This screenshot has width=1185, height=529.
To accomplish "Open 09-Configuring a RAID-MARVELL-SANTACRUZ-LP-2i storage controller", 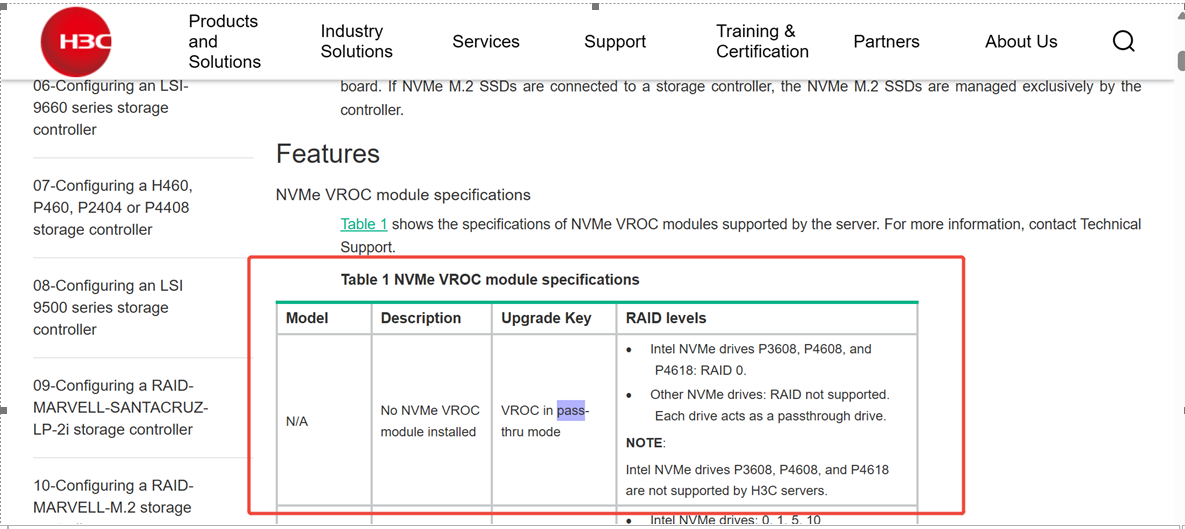I will (x=120, y=407).
